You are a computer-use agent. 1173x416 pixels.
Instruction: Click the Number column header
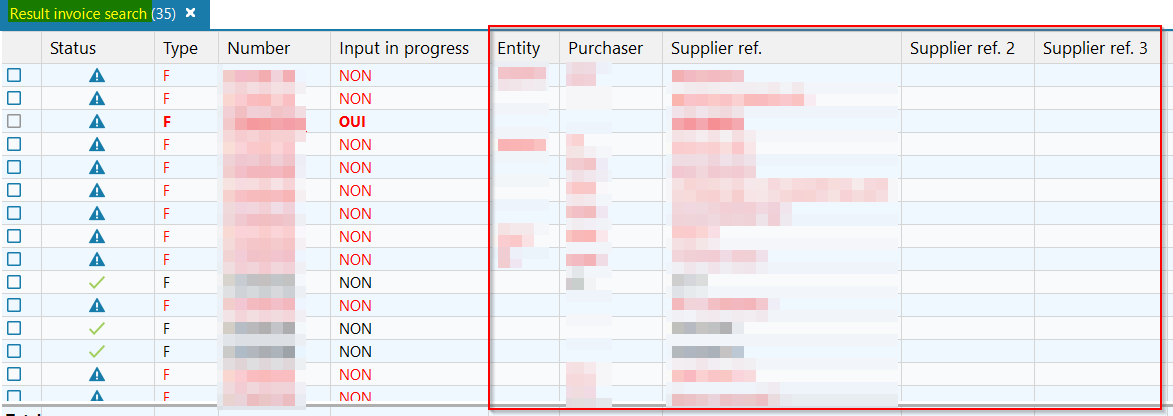pos(259,48)
